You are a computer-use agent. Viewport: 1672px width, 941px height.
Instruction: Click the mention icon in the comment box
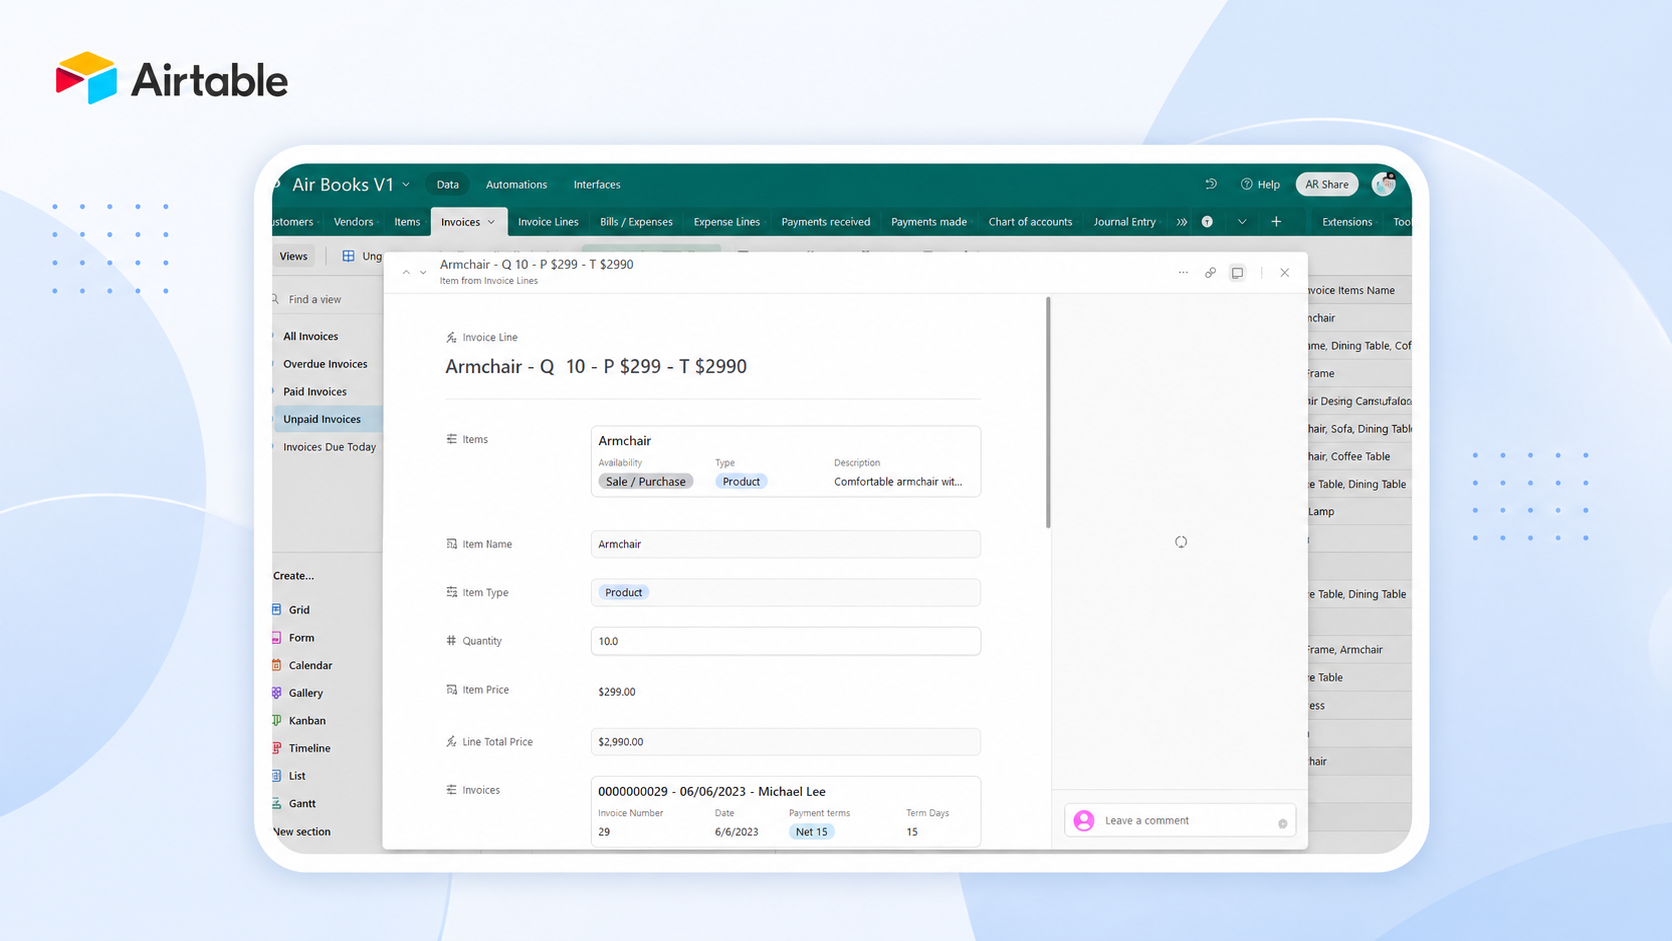[x=1282, y=823]
